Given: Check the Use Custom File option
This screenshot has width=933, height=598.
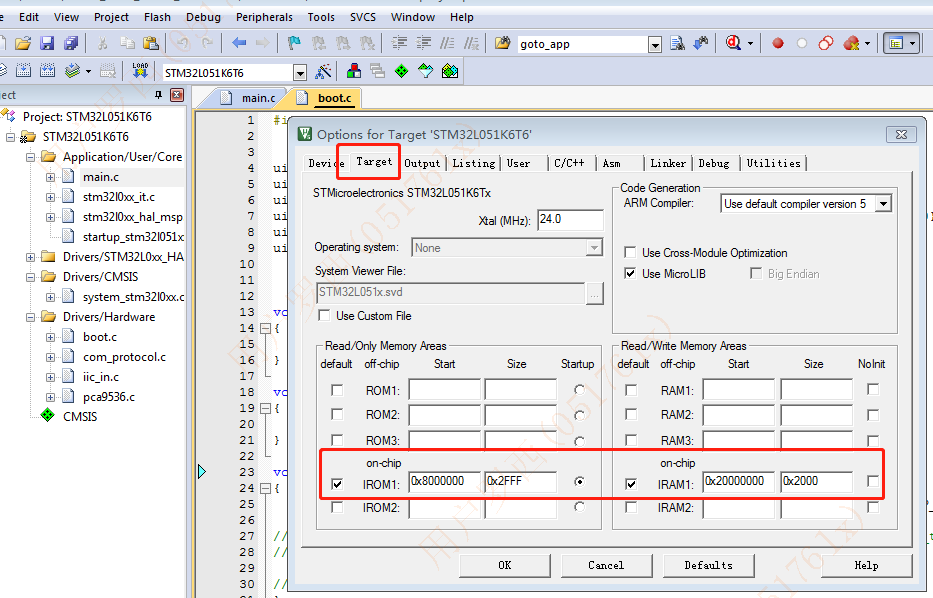Looking at the screenshot, I should (324, 315).
